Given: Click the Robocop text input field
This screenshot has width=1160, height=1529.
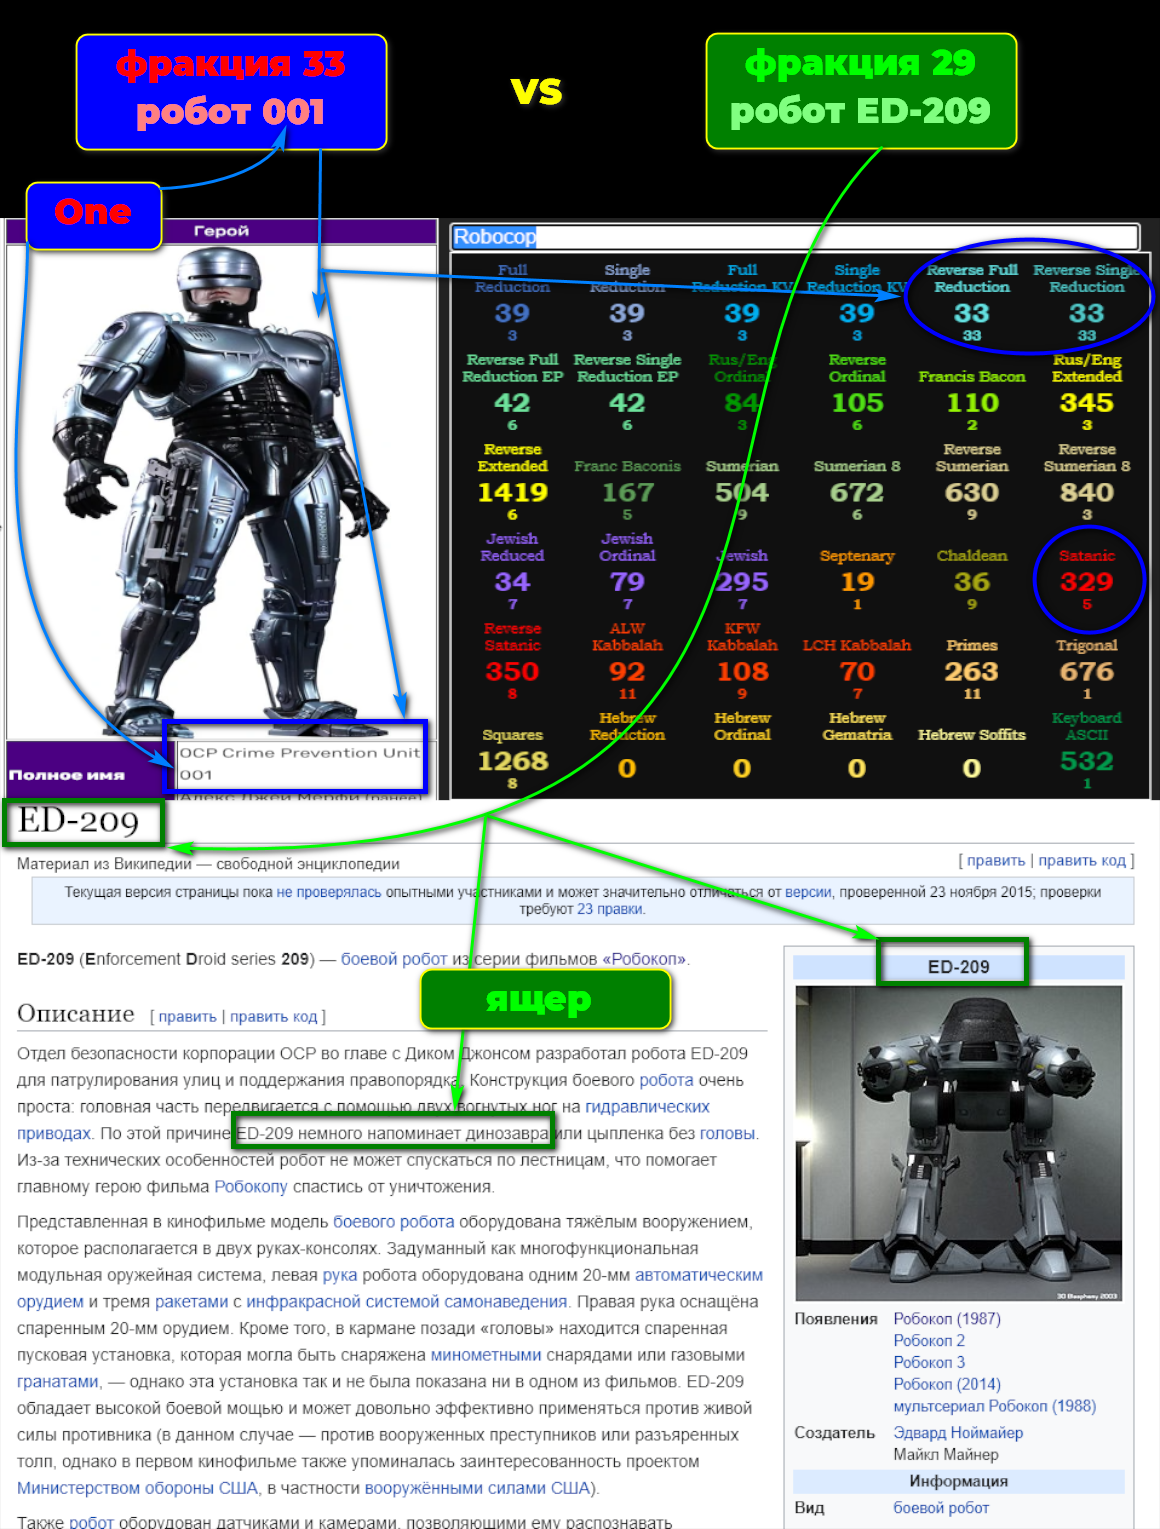Looking at the screenshot, I should [x=795, y=237].
